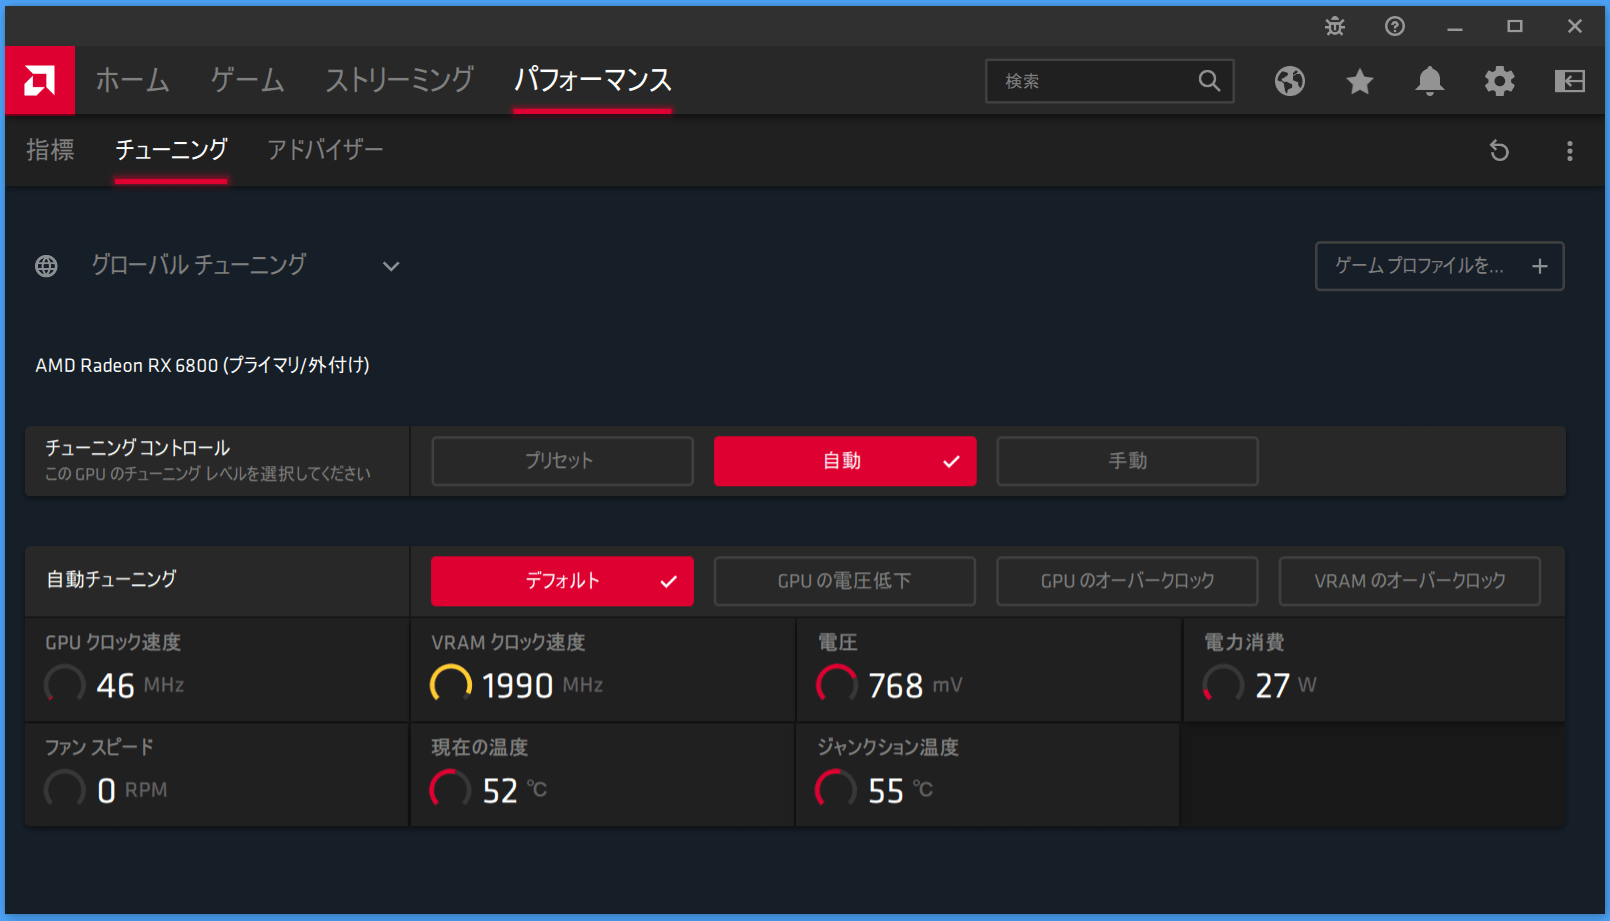Click ゲームプロファイルを... button

pos(1440,266)
